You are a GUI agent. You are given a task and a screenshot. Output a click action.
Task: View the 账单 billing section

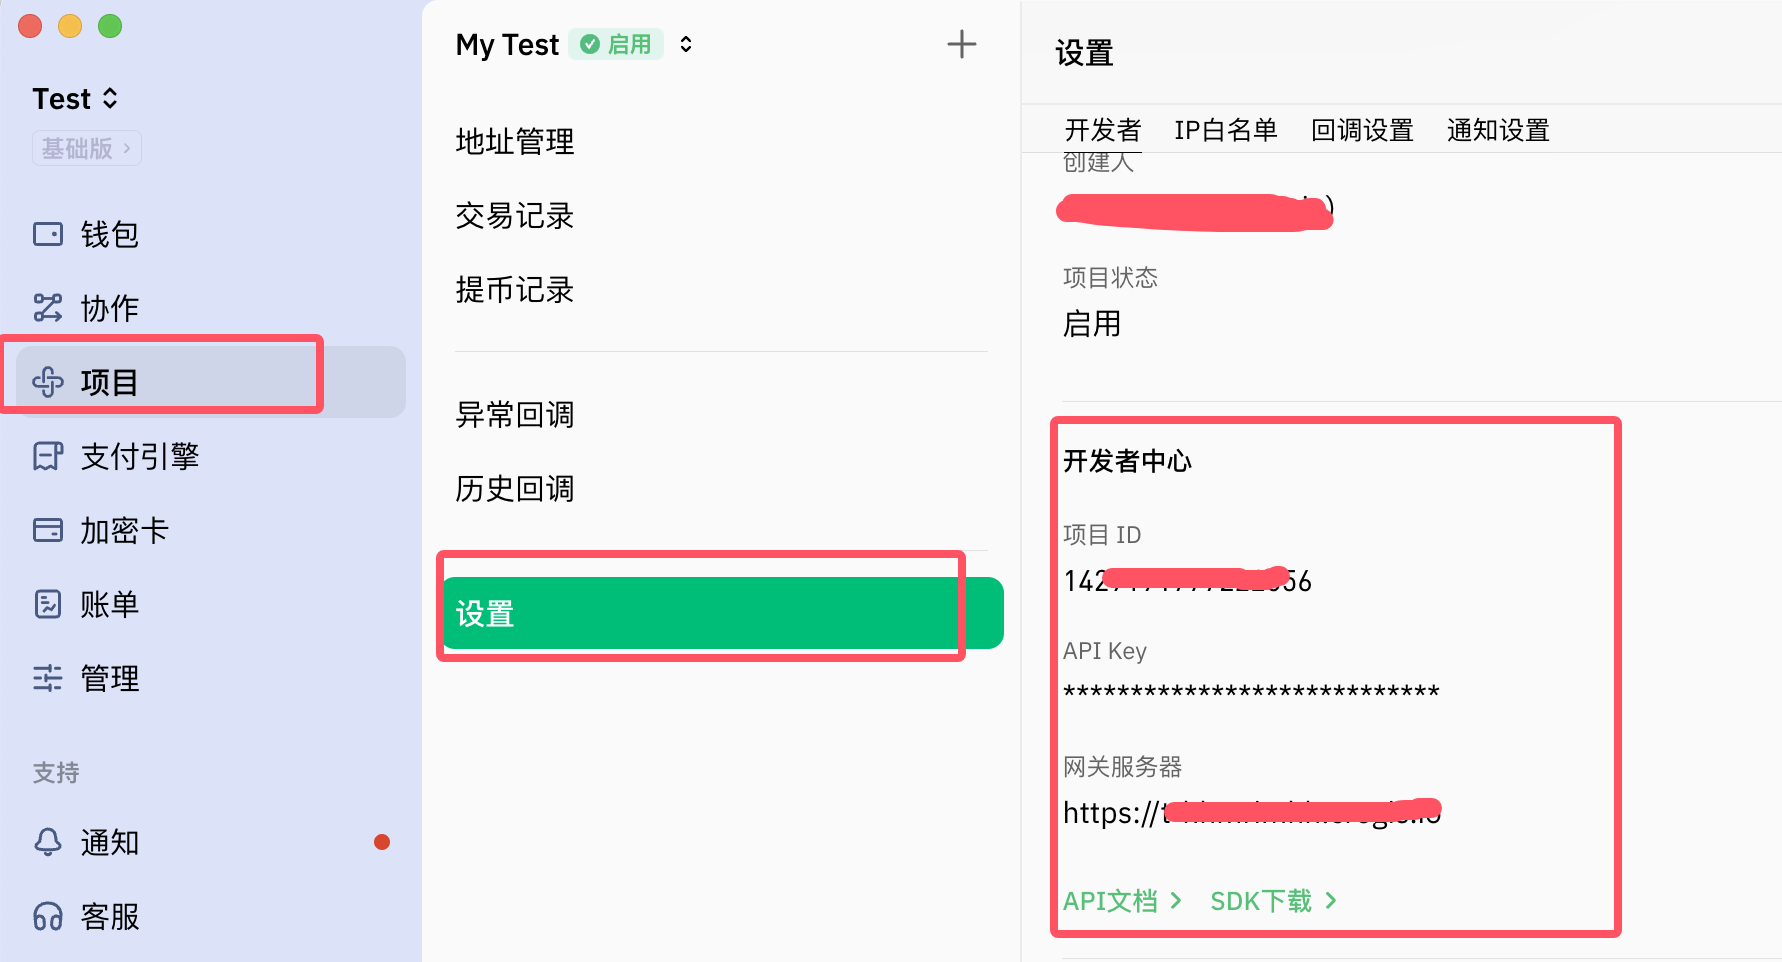110,604
